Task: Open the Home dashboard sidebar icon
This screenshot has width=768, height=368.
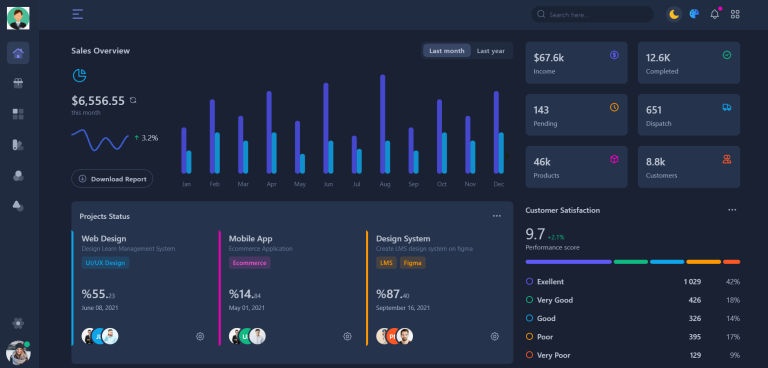Action: 18,53
